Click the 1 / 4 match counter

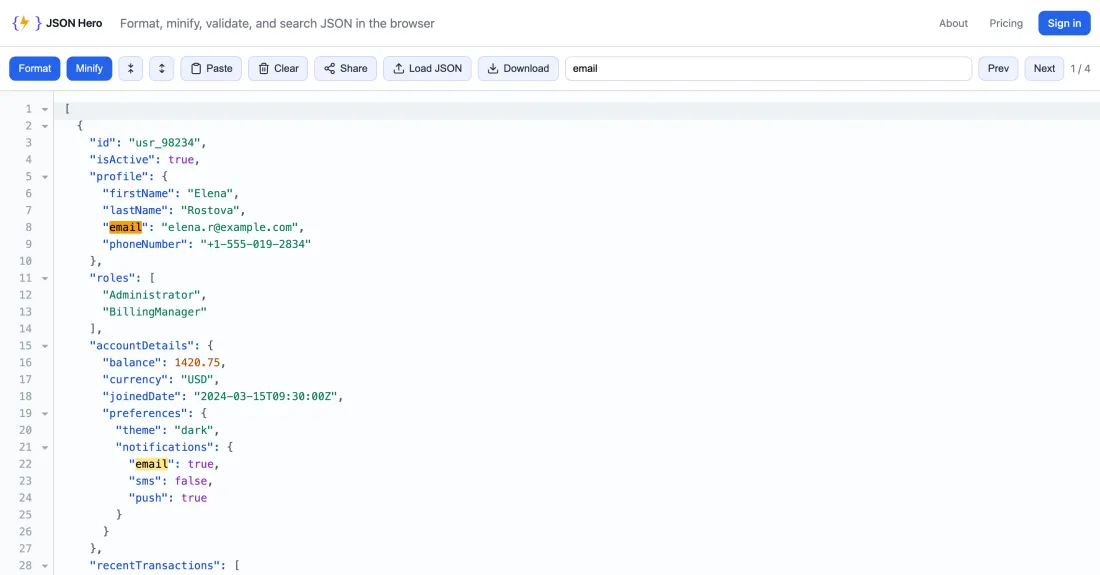tap(1080, 69)
